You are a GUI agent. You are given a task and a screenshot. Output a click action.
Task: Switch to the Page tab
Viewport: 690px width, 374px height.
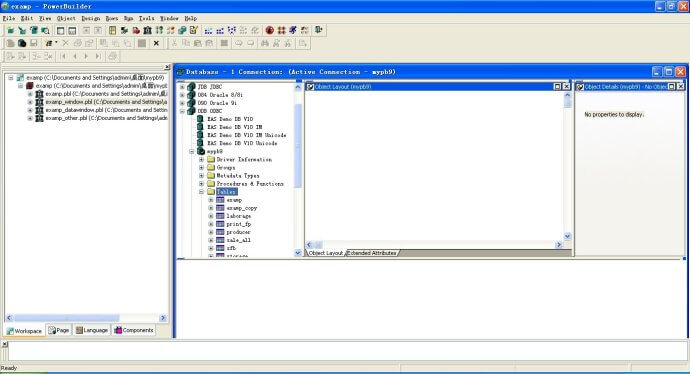[x=59, y=330]
